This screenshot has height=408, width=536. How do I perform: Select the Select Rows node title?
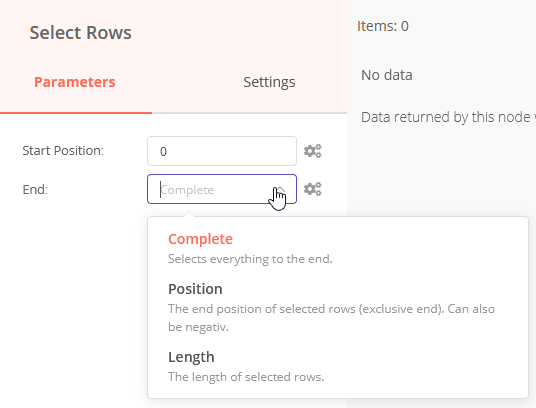80,33
